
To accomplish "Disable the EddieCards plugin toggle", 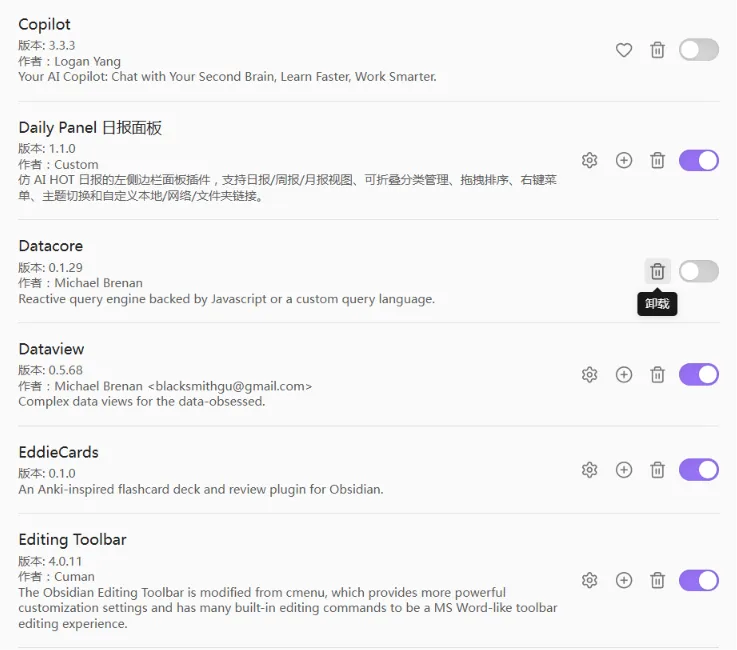I will 698,470.
